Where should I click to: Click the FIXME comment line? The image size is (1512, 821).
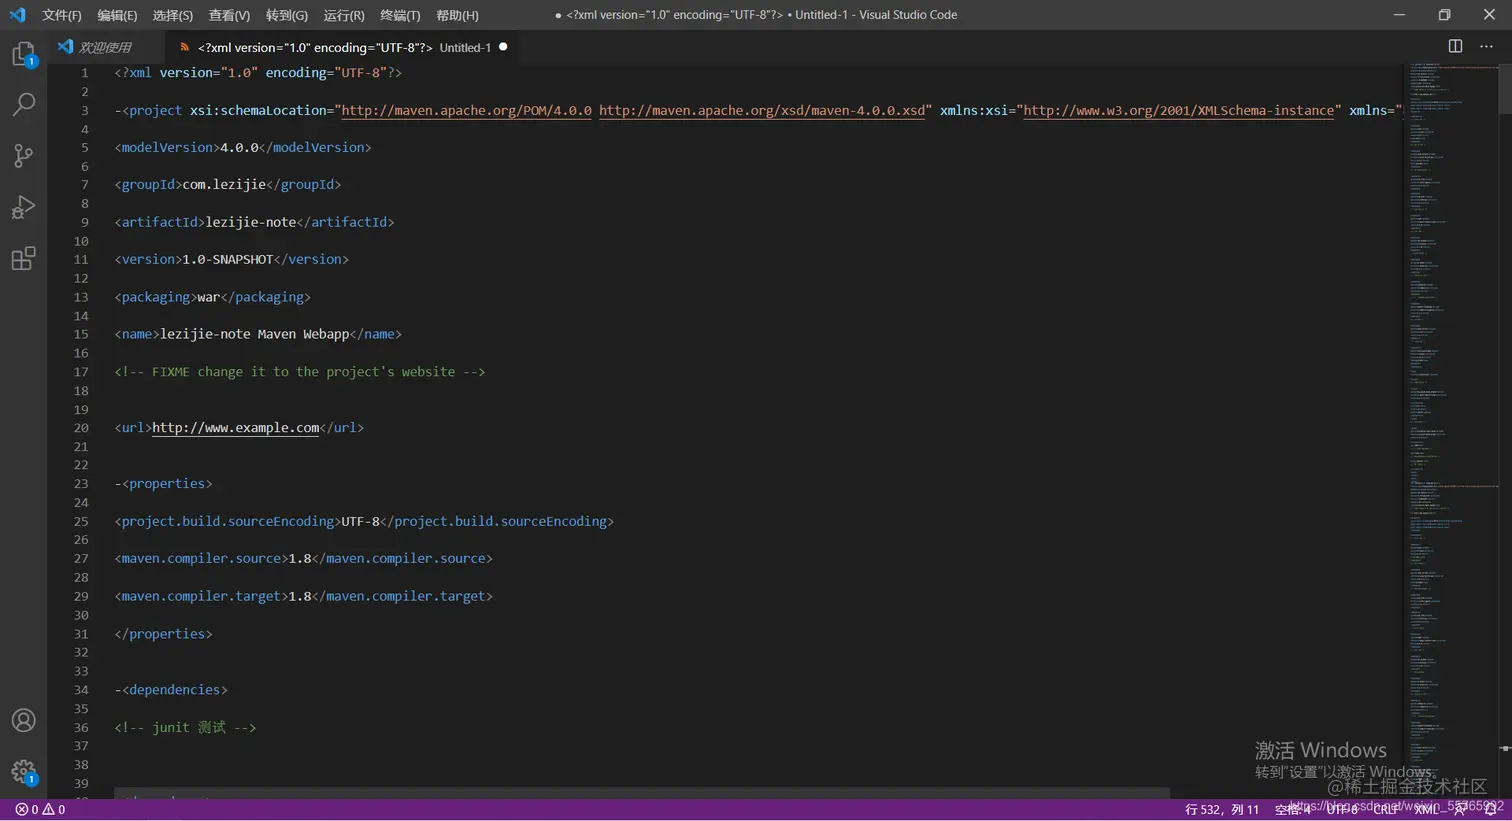tap(300, 371)
